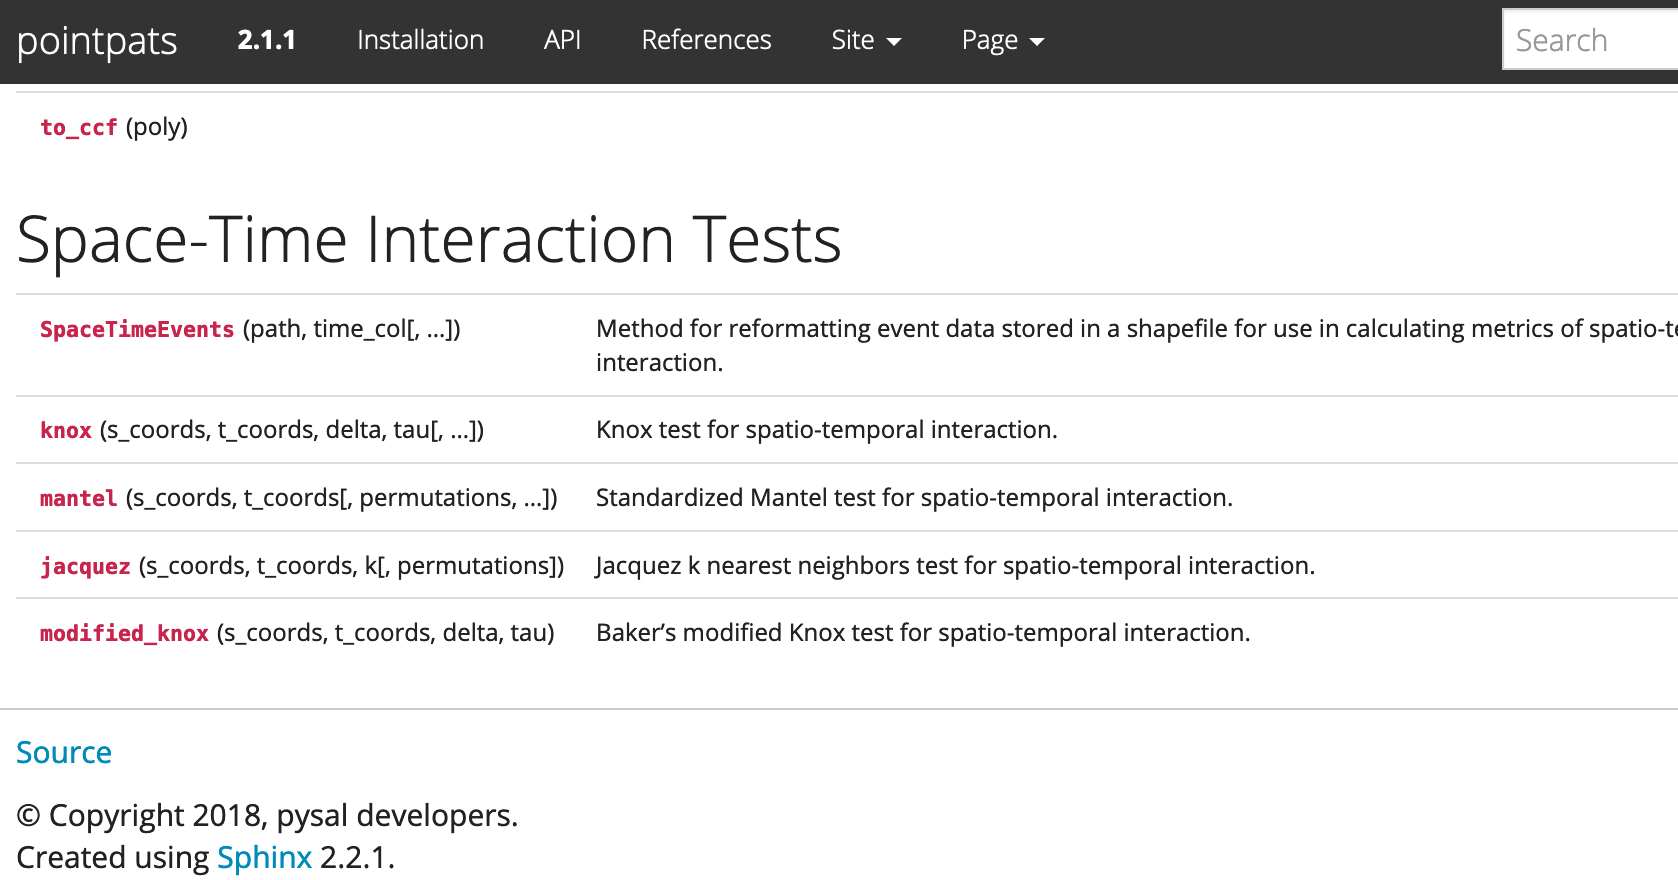Screen dimensions: 1678x880
Task: Open SpaceTimeEvents class documentation
Action: 137,329
